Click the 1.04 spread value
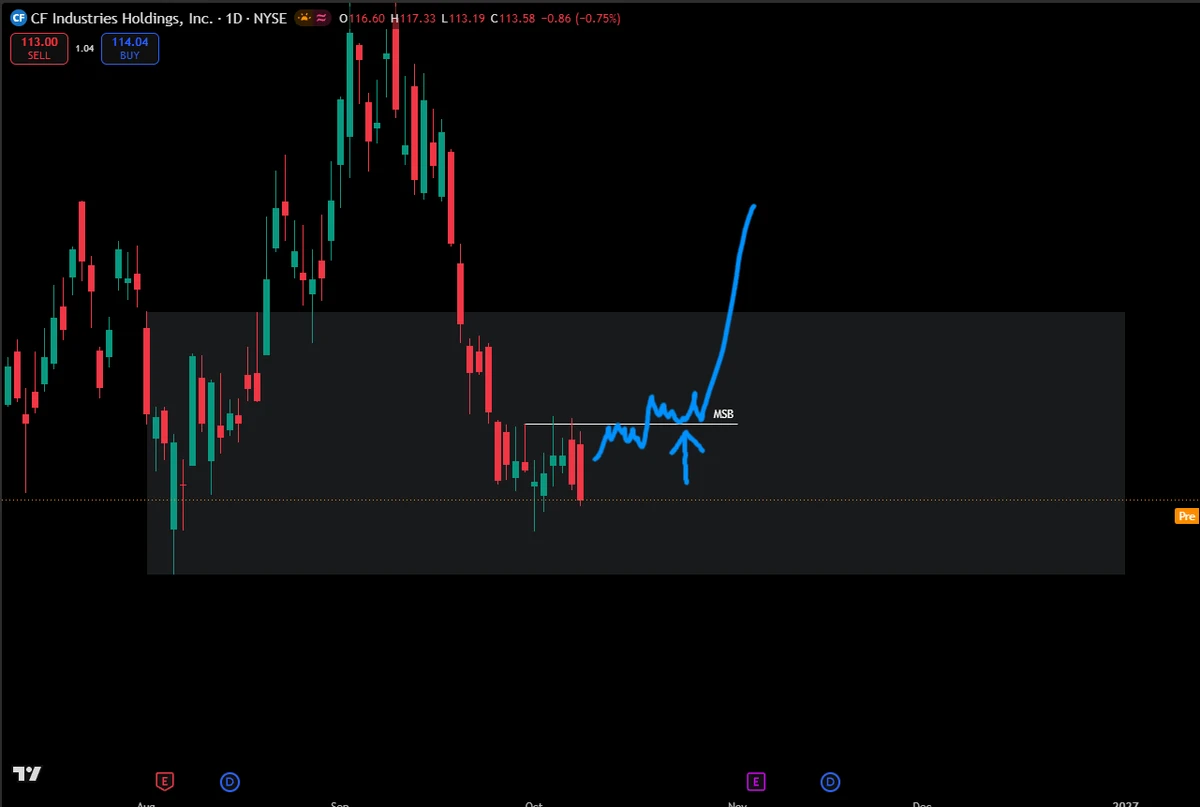The width and height of the screenshot is (1200, 807). pos(84,48)
